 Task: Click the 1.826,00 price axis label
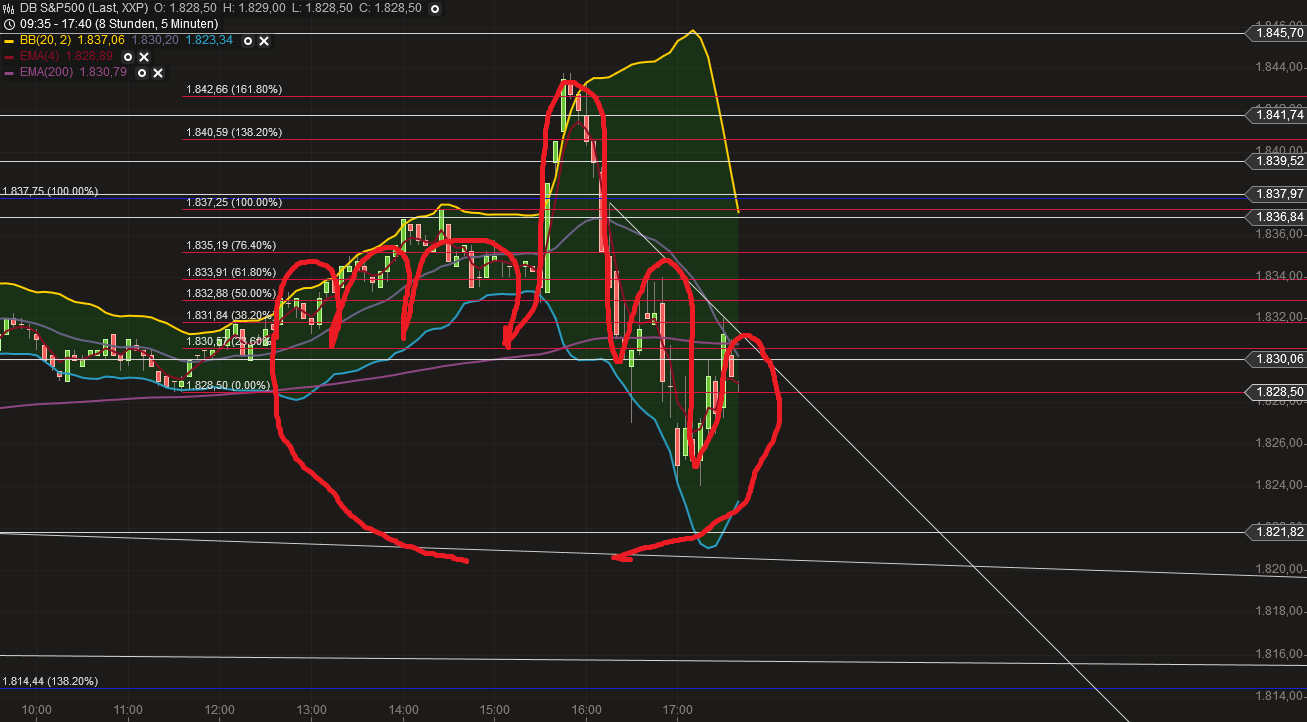(1279, 443)
